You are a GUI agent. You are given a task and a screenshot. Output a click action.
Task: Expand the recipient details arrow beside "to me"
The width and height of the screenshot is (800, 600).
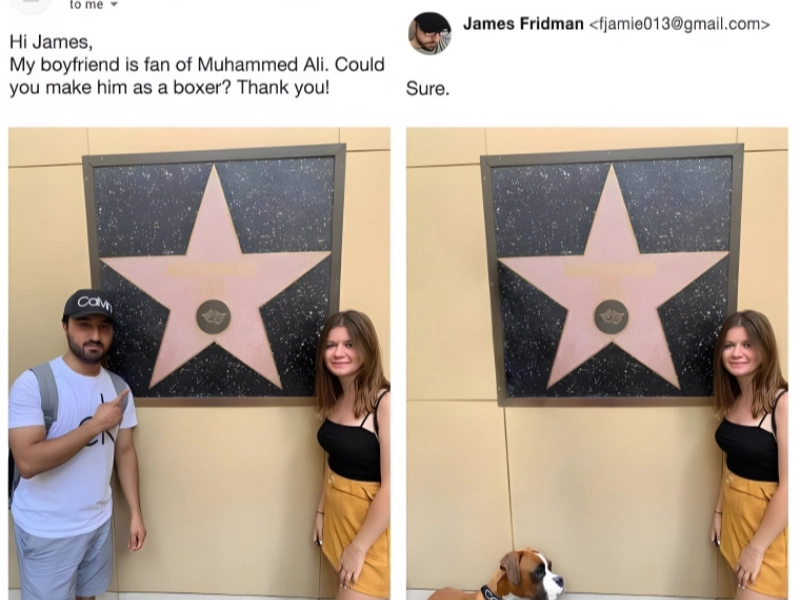point(114,5)
